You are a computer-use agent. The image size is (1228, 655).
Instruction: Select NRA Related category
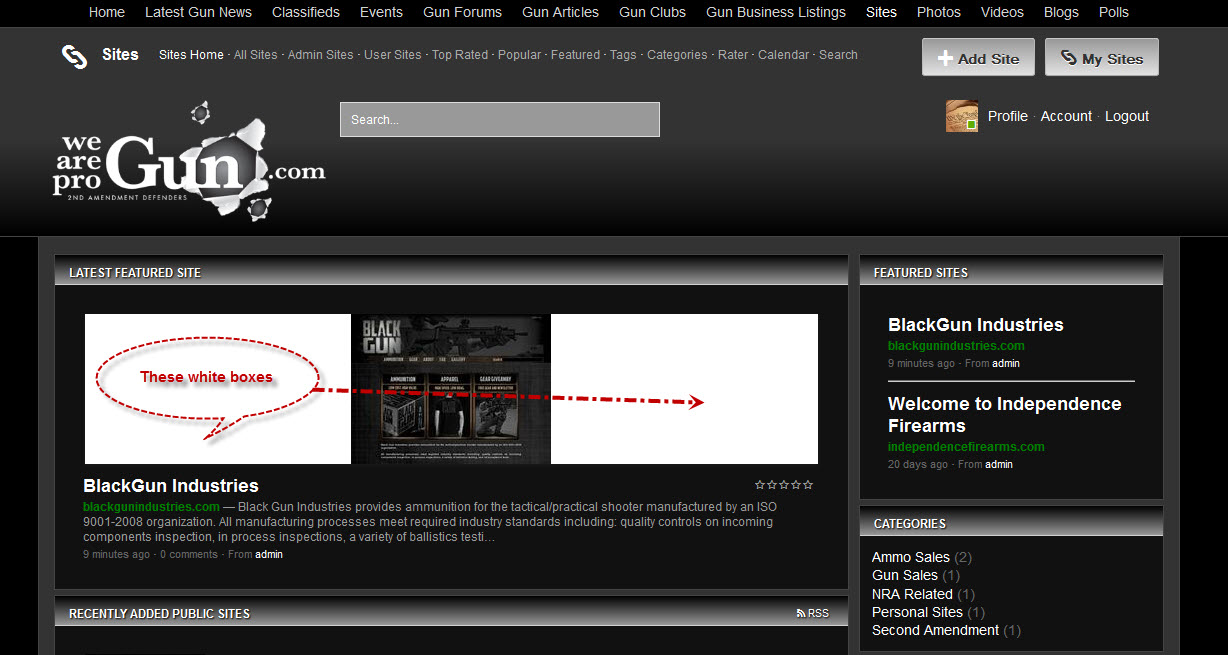tap(912, 594)
